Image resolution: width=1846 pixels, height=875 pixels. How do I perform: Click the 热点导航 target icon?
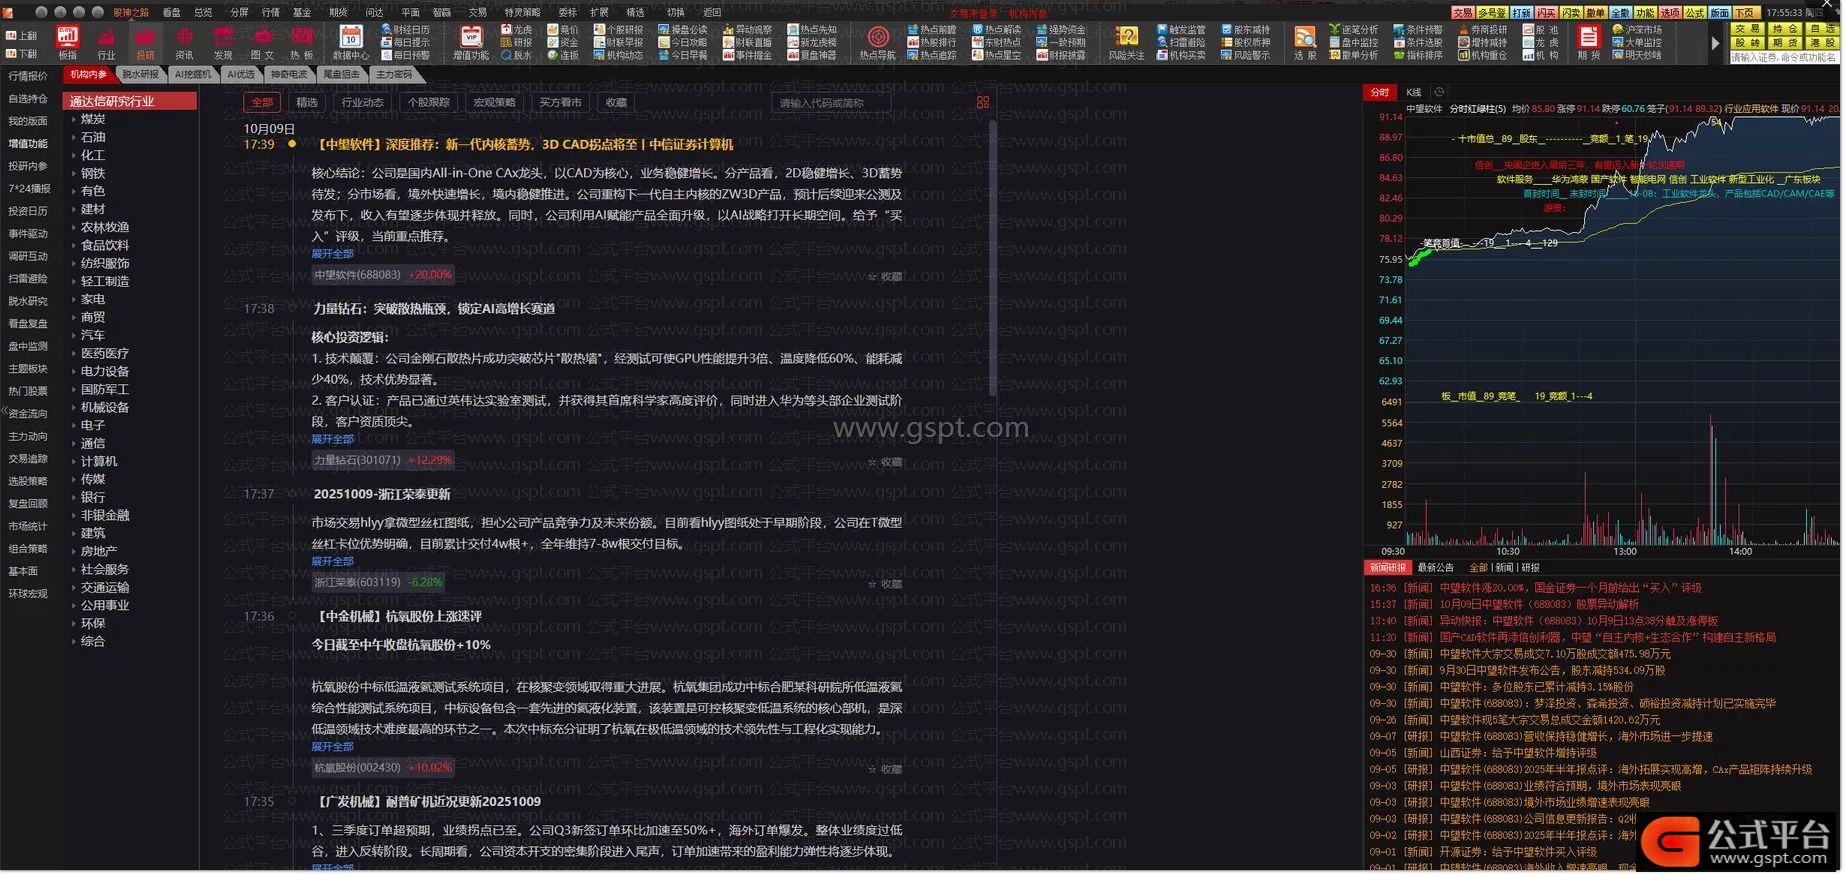click(877, 42)
